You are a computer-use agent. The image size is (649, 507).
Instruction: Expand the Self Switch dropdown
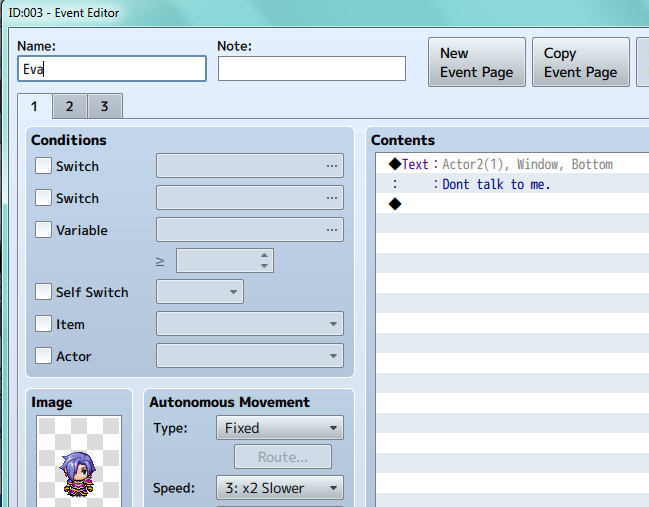[200, 291]
